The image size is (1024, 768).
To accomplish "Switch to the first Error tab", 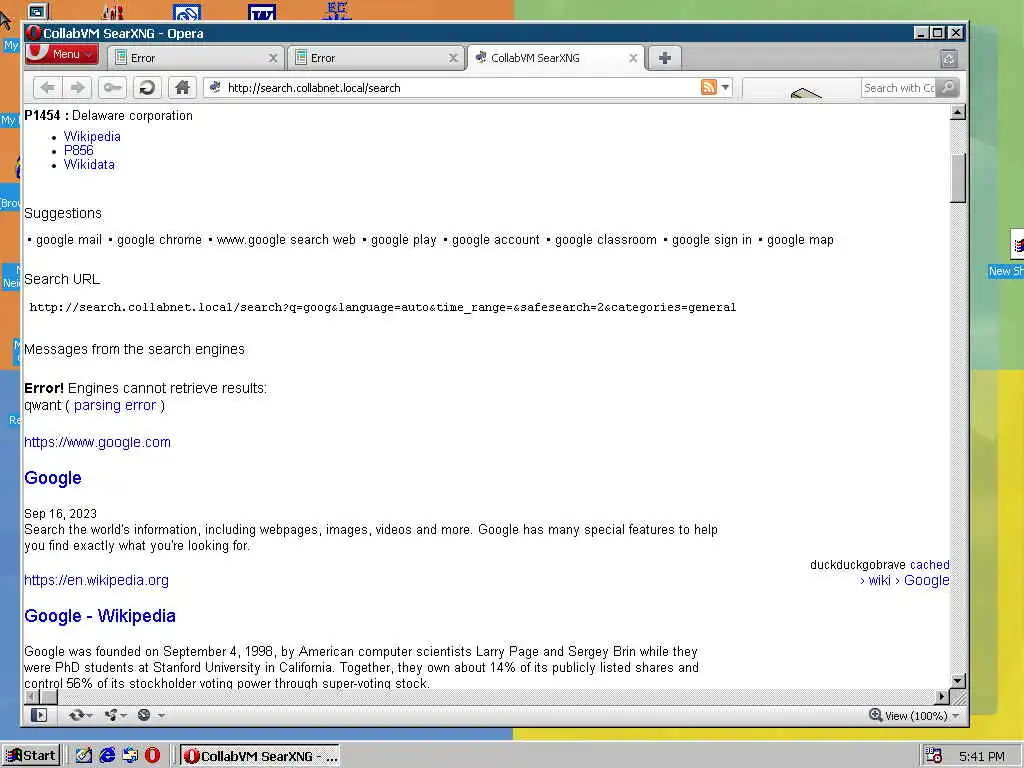I will pyautogui.click(x=196, y=58).
